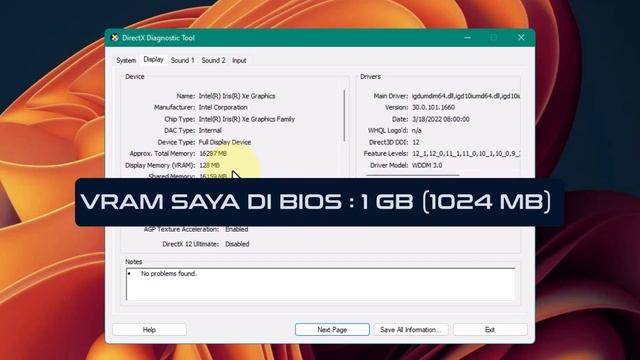
Task: Select the '128 MB' display memory value
Action: click(209, 165)
